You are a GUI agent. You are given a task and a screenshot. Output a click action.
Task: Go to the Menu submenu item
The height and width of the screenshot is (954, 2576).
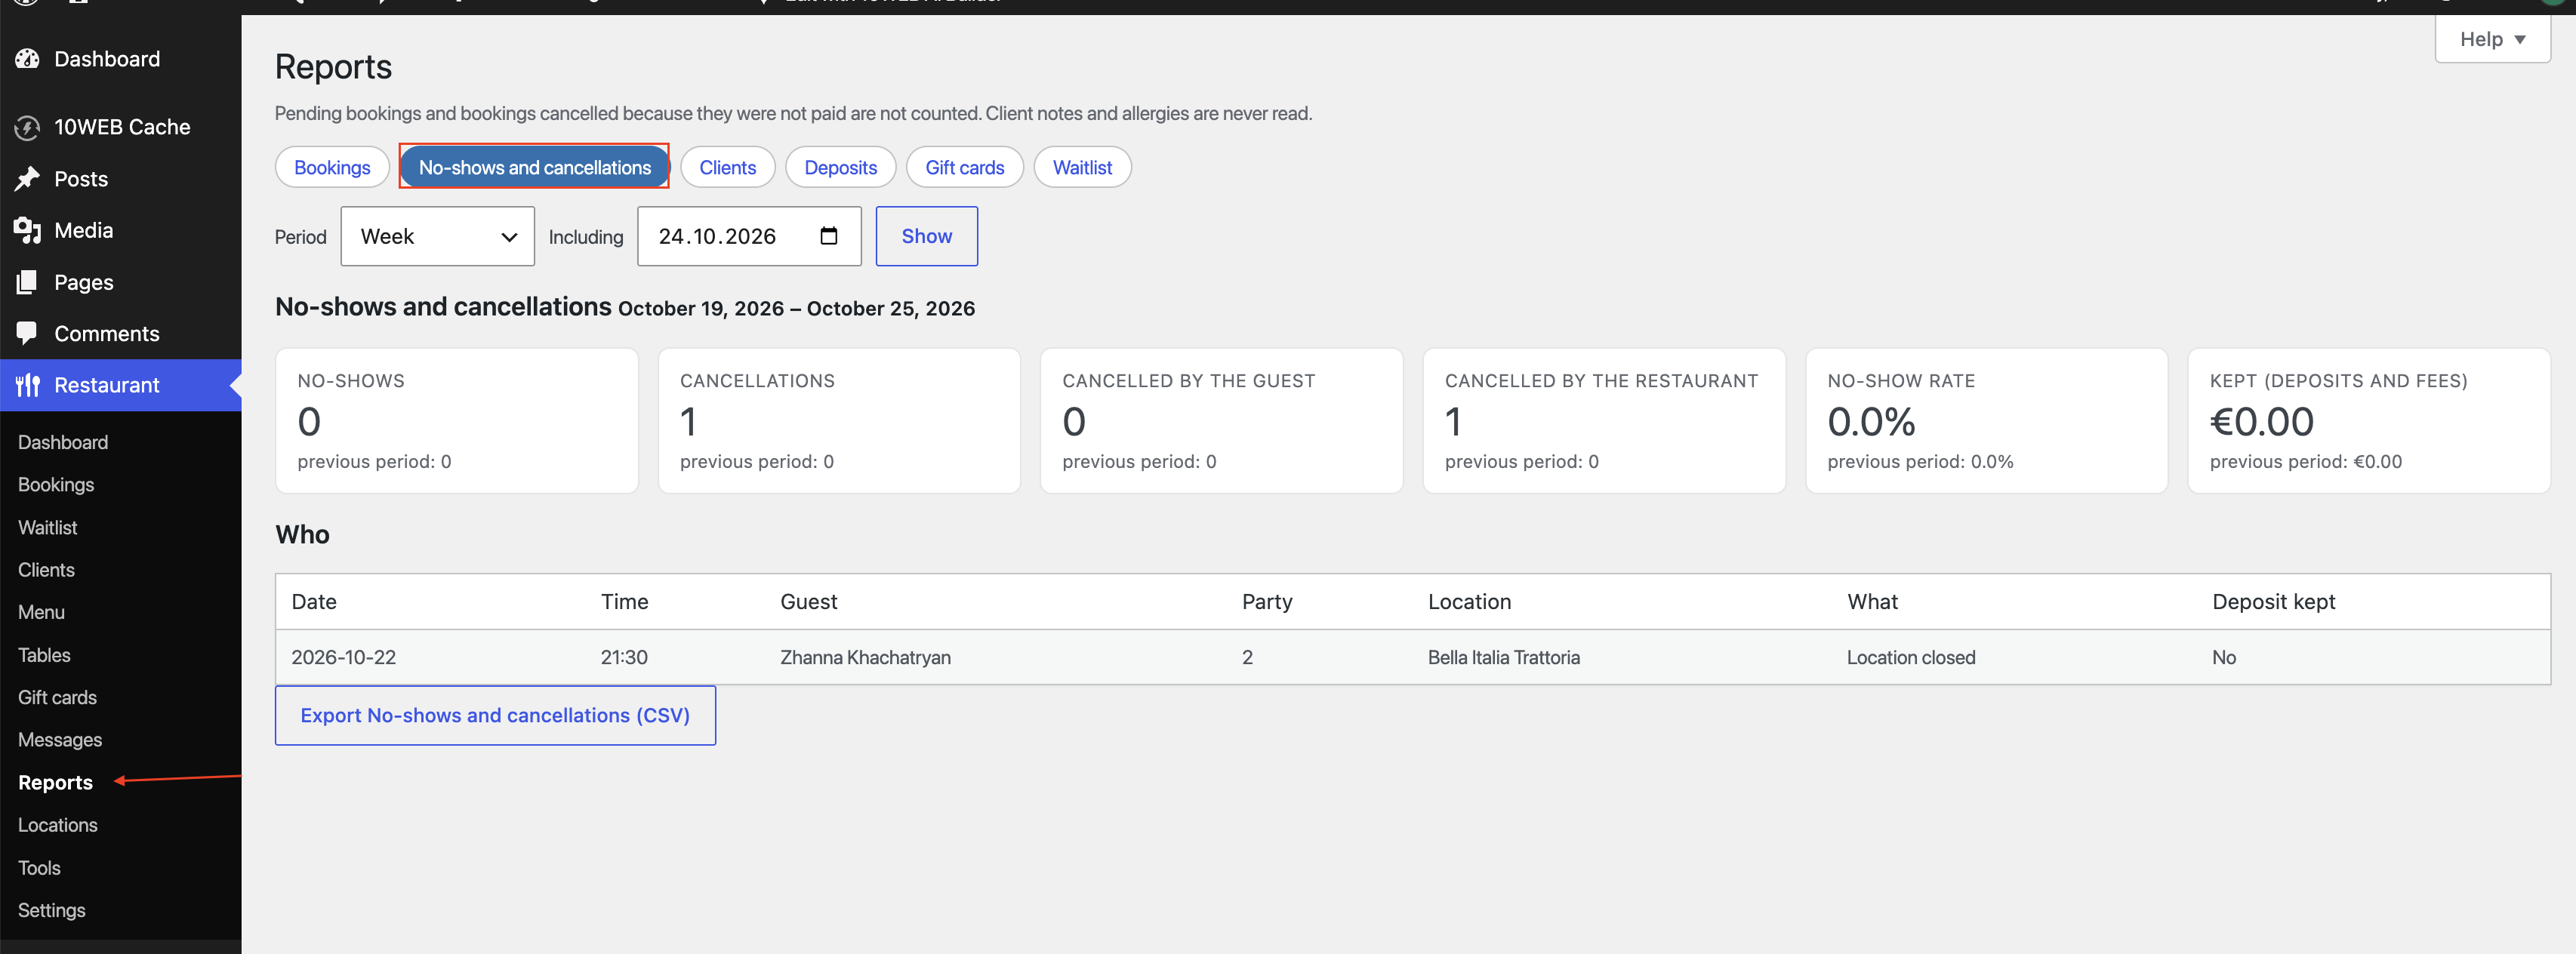[x=41, y=612]
